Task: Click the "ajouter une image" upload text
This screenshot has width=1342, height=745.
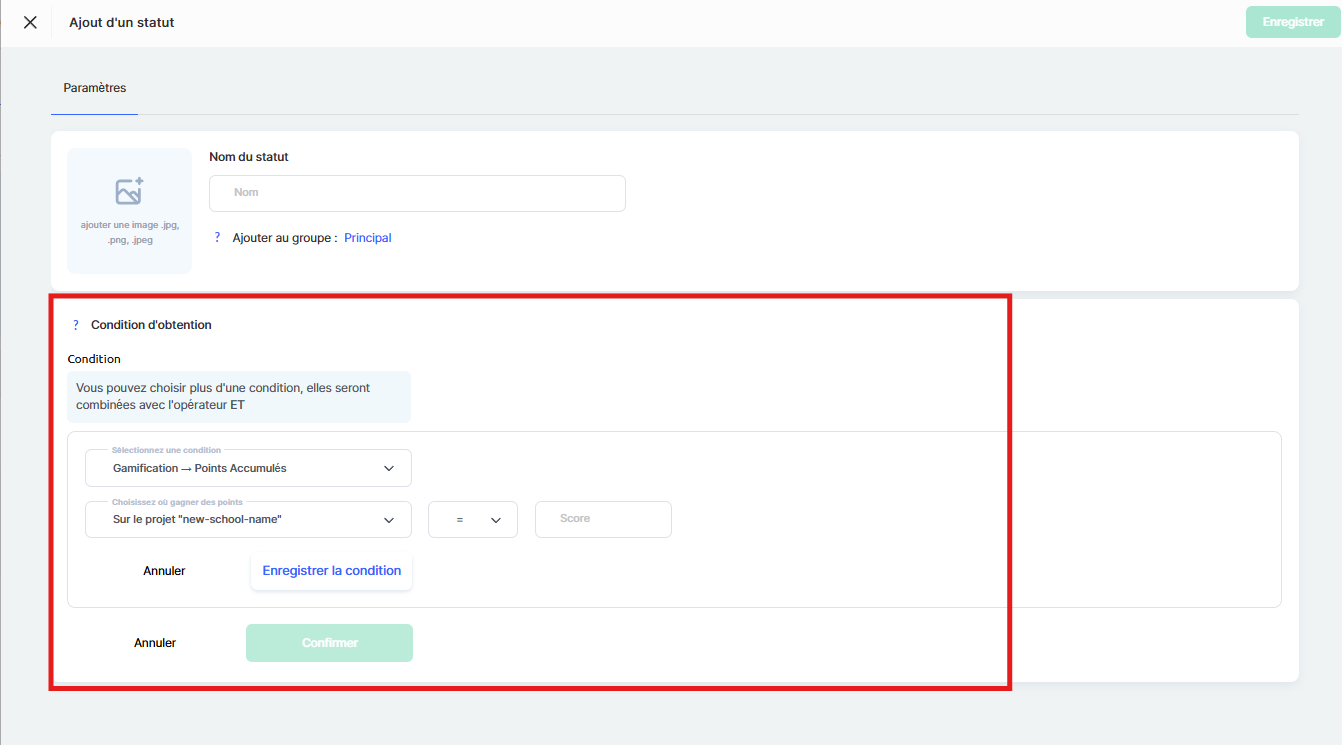Action: [129, 232]
